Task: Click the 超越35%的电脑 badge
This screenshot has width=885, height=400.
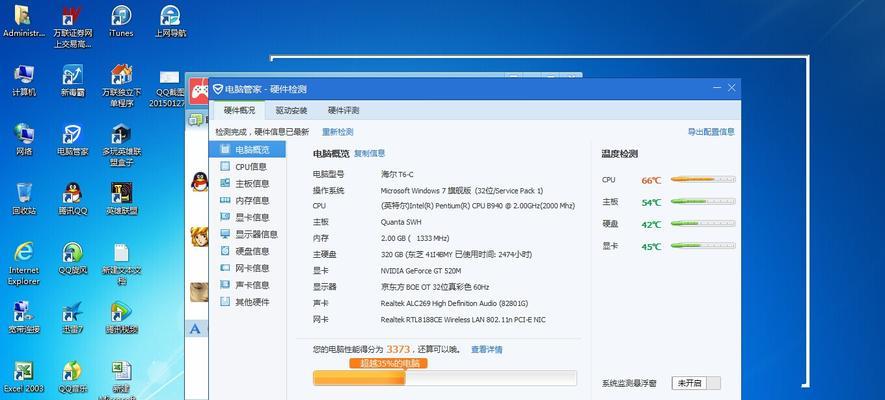Action: click(x=388, y=363)
